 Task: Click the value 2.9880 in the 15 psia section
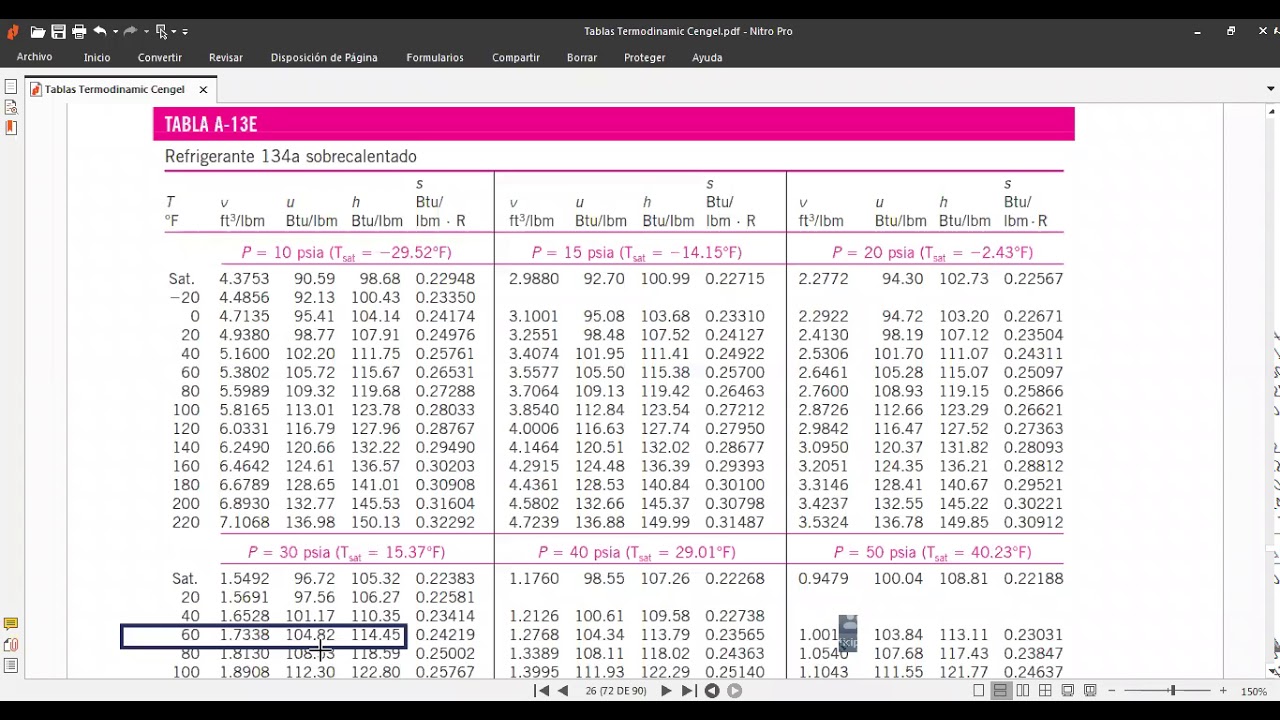534,279
